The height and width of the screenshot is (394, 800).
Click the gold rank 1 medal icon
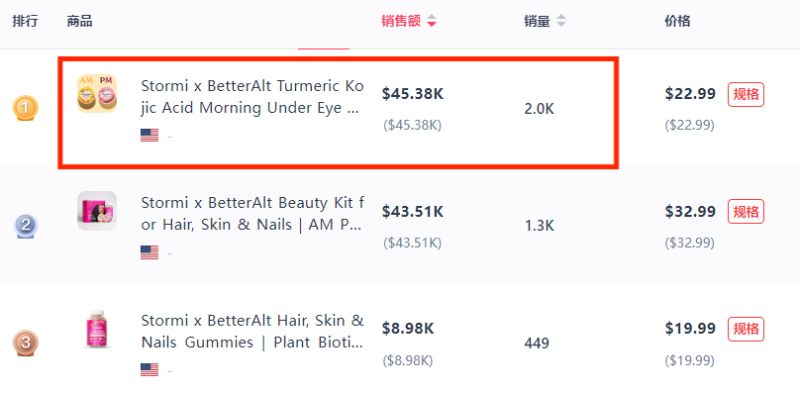26,108
